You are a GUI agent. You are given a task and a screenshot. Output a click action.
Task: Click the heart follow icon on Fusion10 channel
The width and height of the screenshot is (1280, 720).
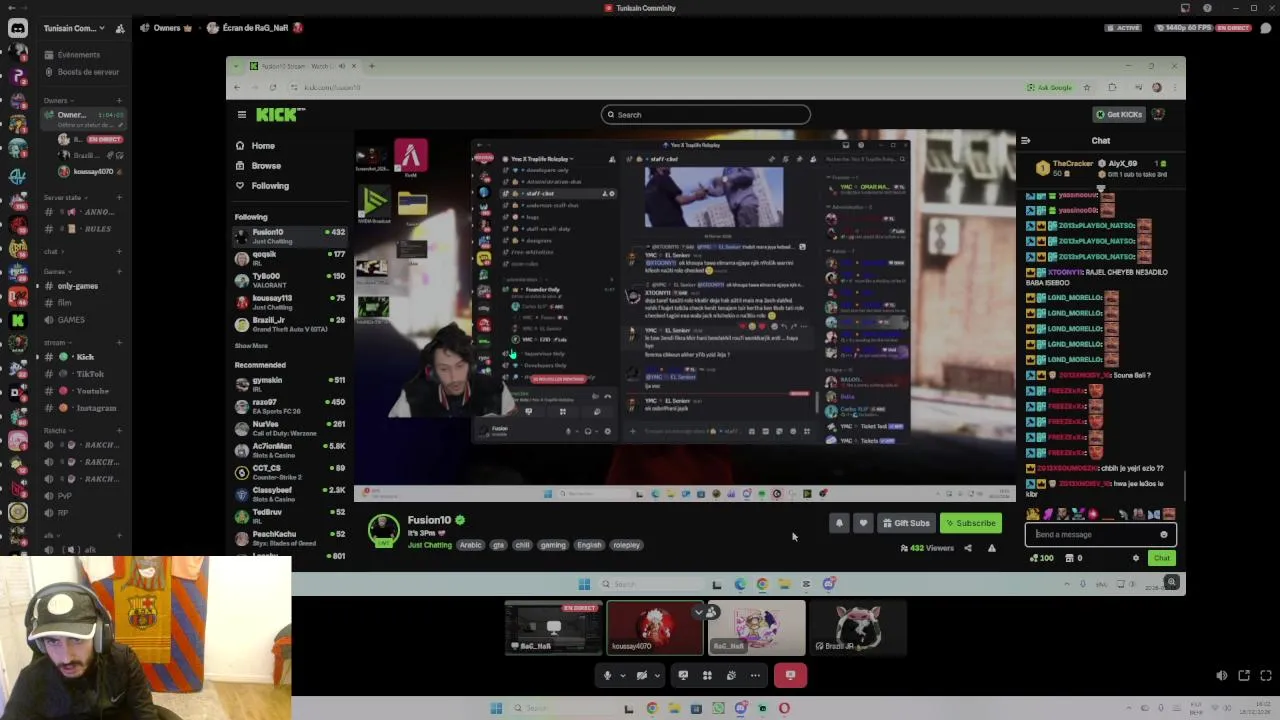coord(863,523)
